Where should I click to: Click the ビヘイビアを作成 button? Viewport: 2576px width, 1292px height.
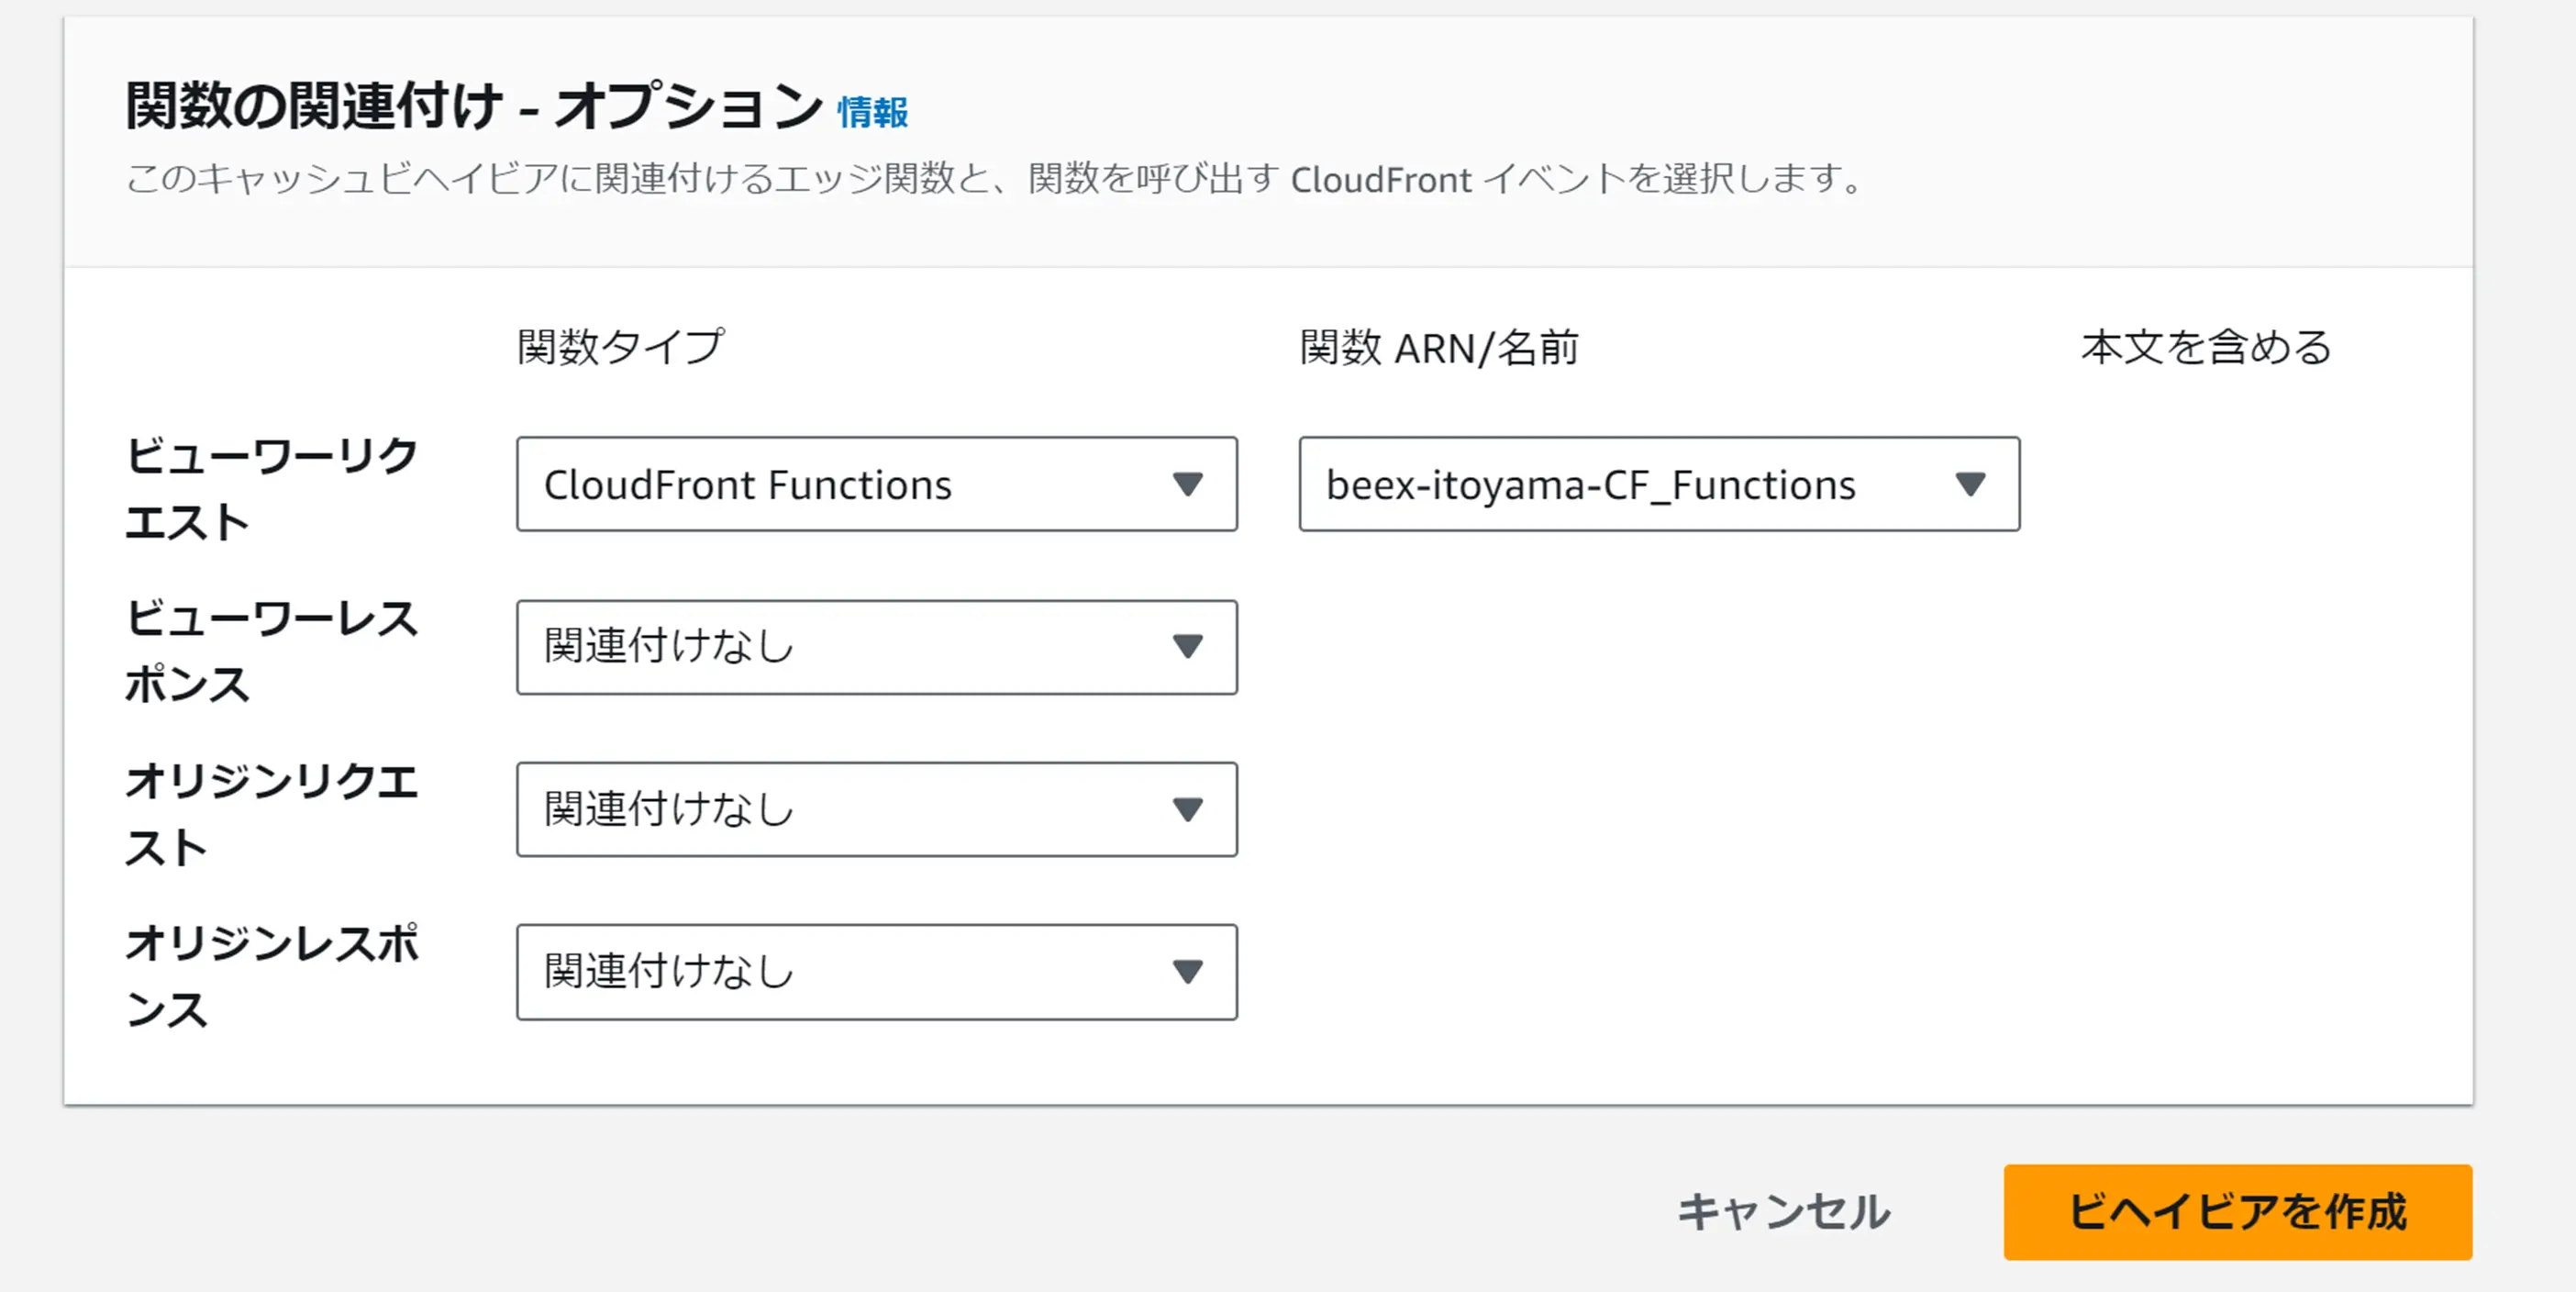point(2238,1211)
